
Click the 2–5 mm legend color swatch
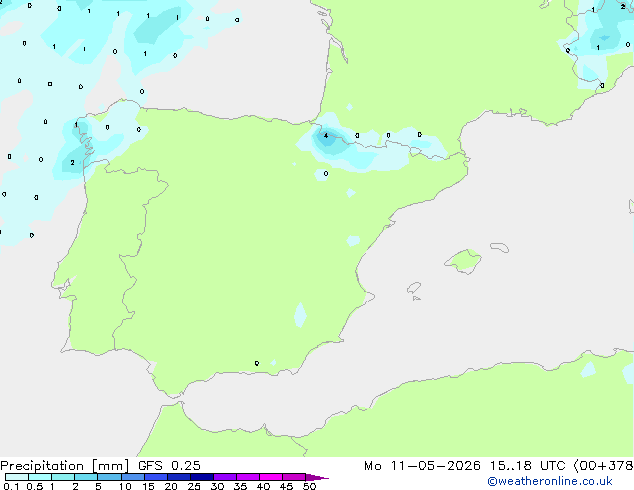click(x=86, y=477)
